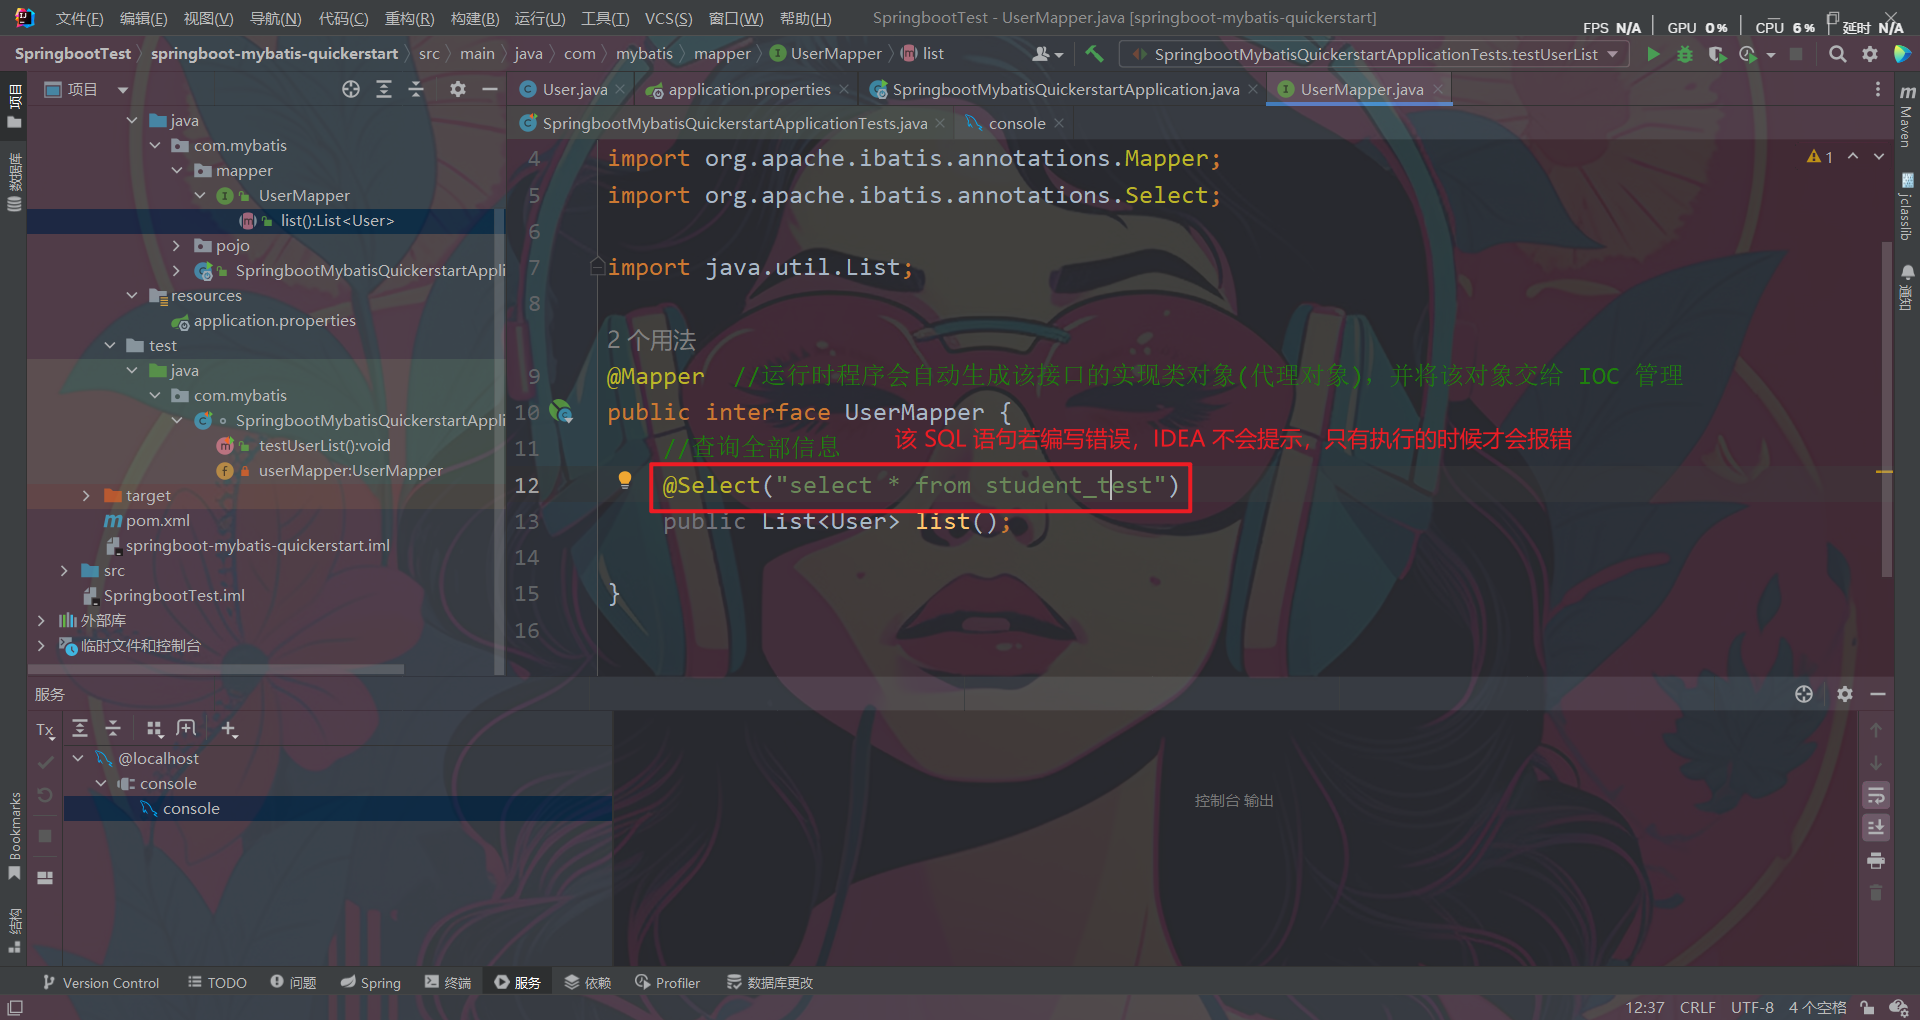Click the intention light bulb on line 12
The width and height of the screenshot is (1920, 1020).
[625, 480]
